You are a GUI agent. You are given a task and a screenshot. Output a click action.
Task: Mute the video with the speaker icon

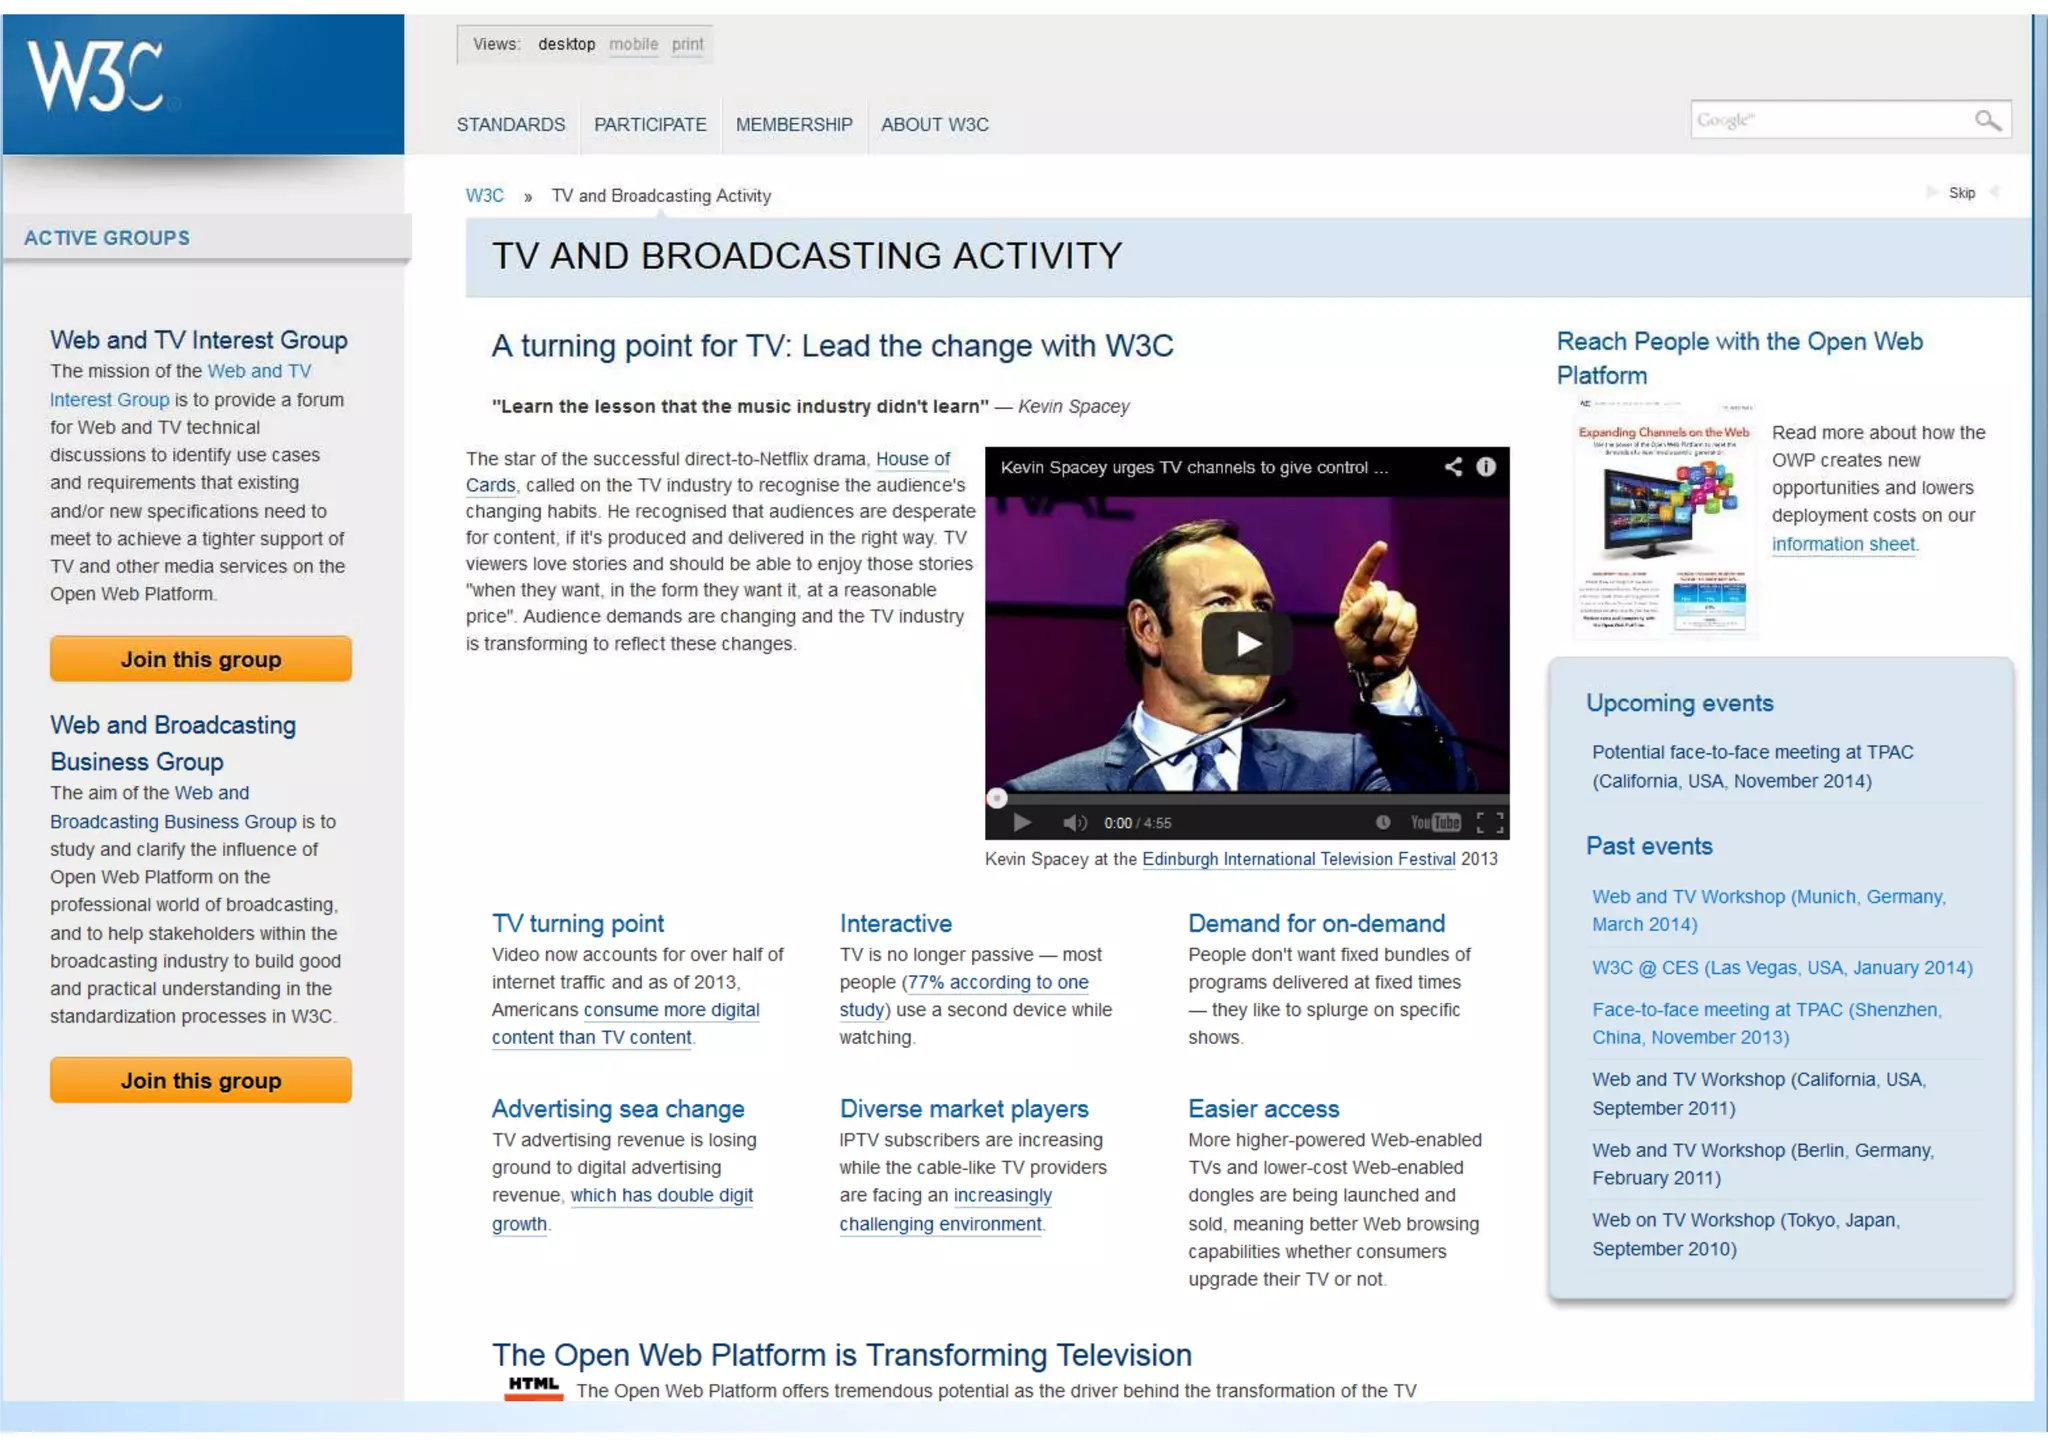pos(1074,823)
